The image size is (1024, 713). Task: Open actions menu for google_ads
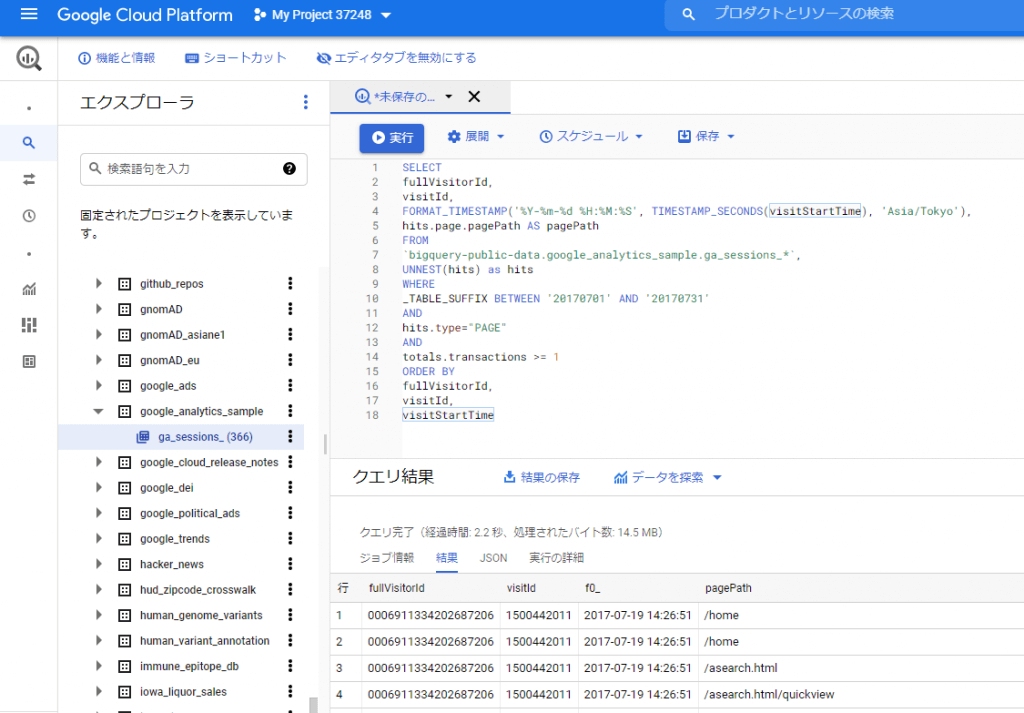click(x=290, y=385)
